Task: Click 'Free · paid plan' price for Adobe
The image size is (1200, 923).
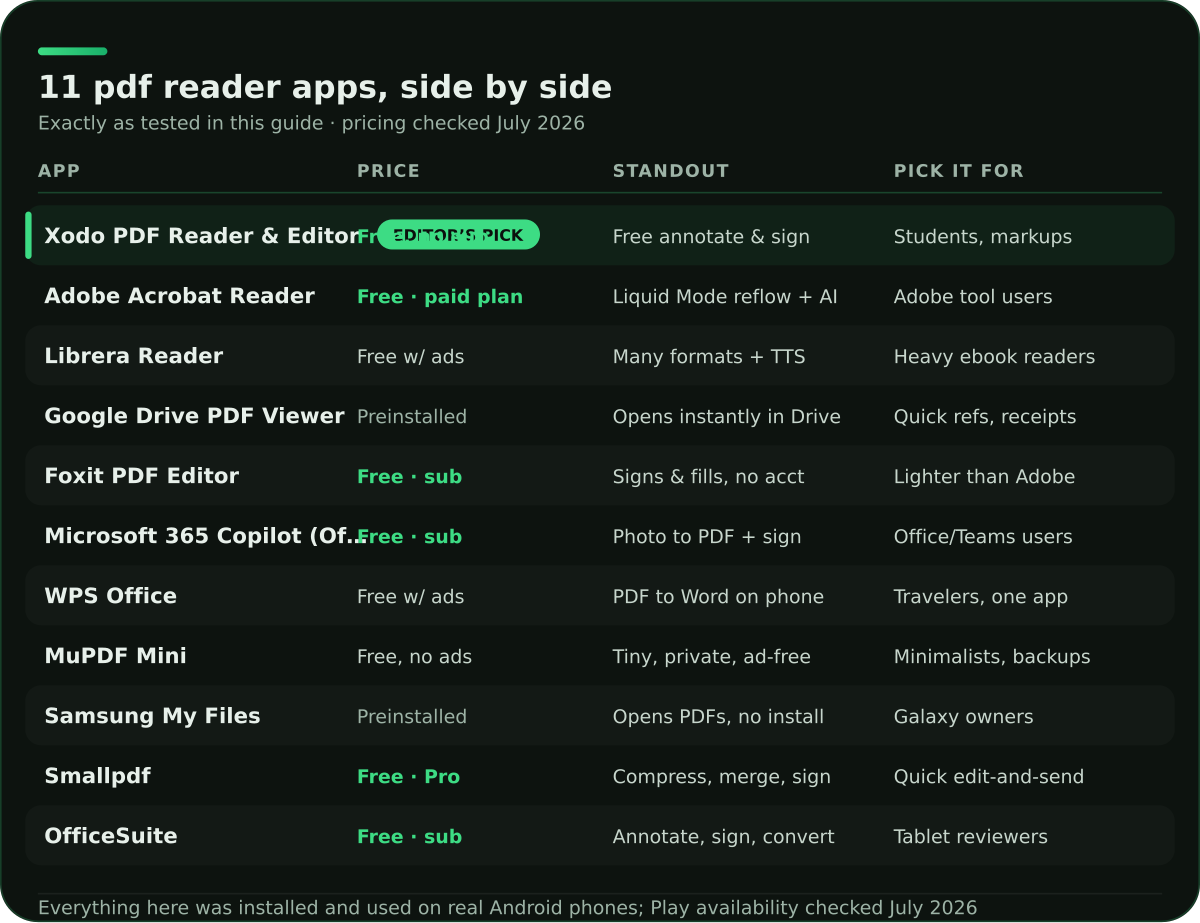Action: (440, 297)
